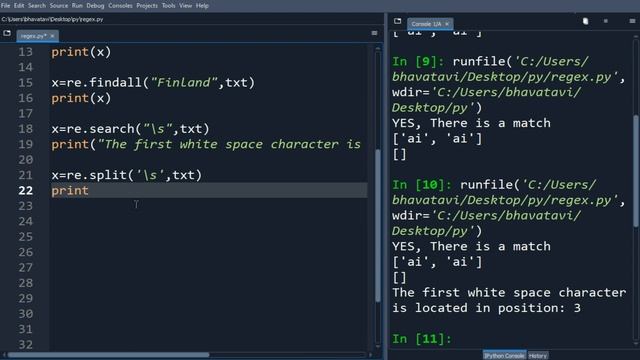
Task: Switch to the IPython Console tab
Action: point(504,356)
